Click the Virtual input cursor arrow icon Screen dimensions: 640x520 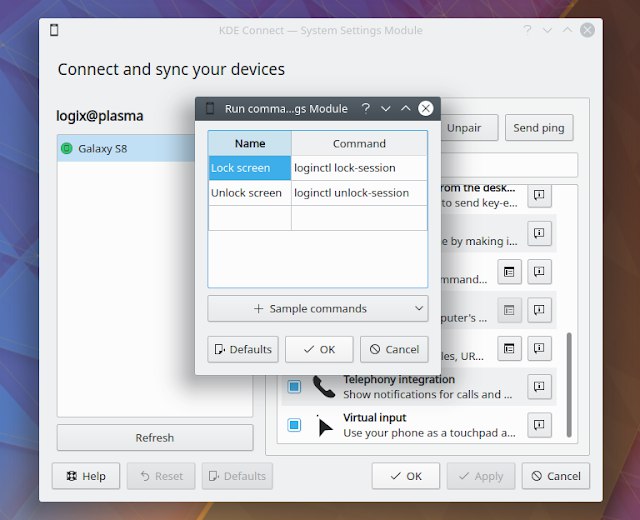coord(324,426)
